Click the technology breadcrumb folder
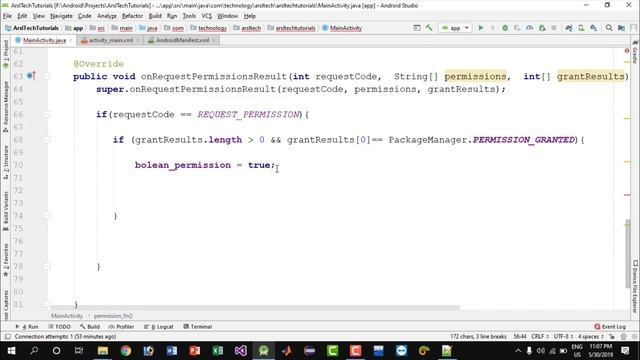Image resolution: width=640 pixels, height=360 pixels. point(209,28)
